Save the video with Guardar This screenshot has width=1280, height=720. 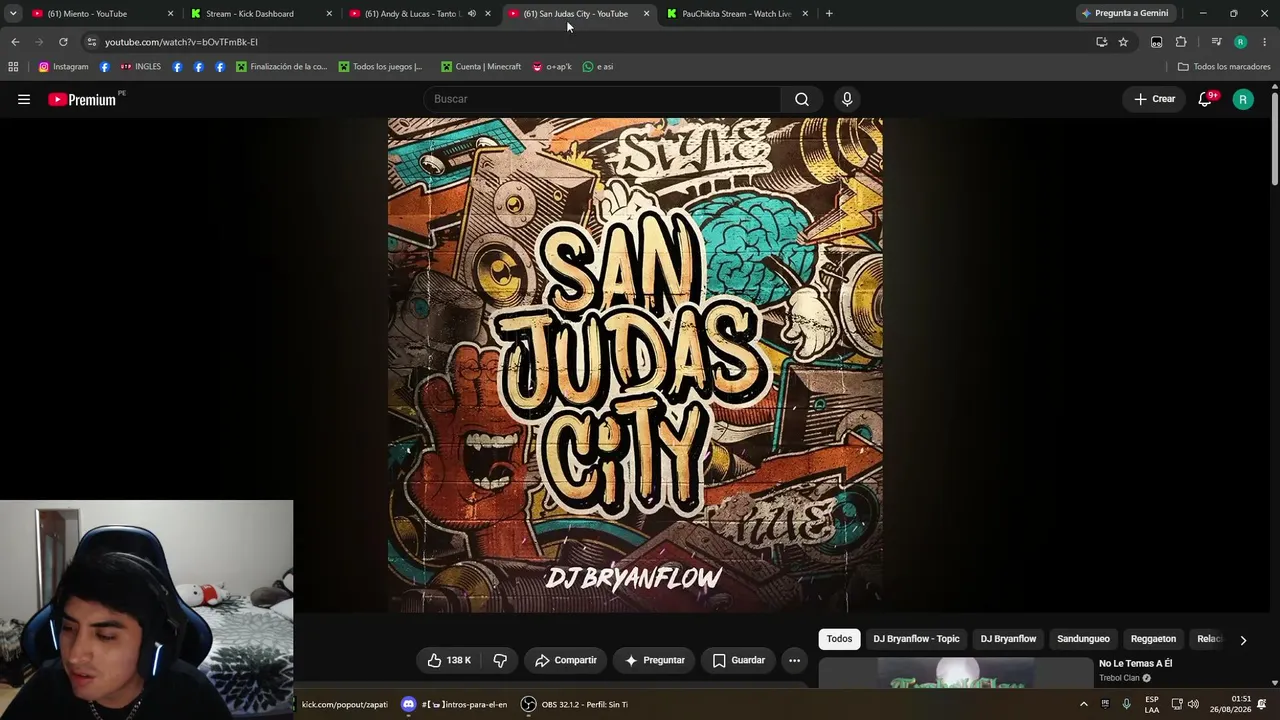[739, 660]
